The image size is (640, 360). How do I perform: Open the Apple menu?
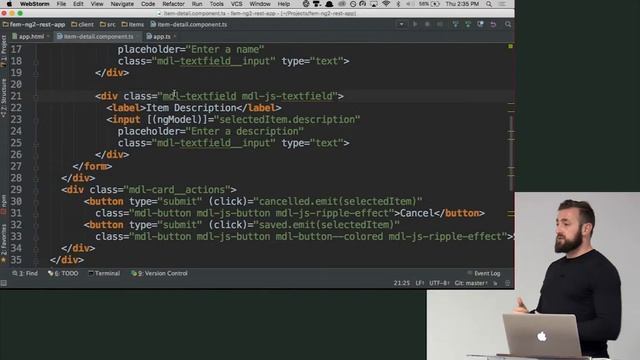click(x=9, y=4)
